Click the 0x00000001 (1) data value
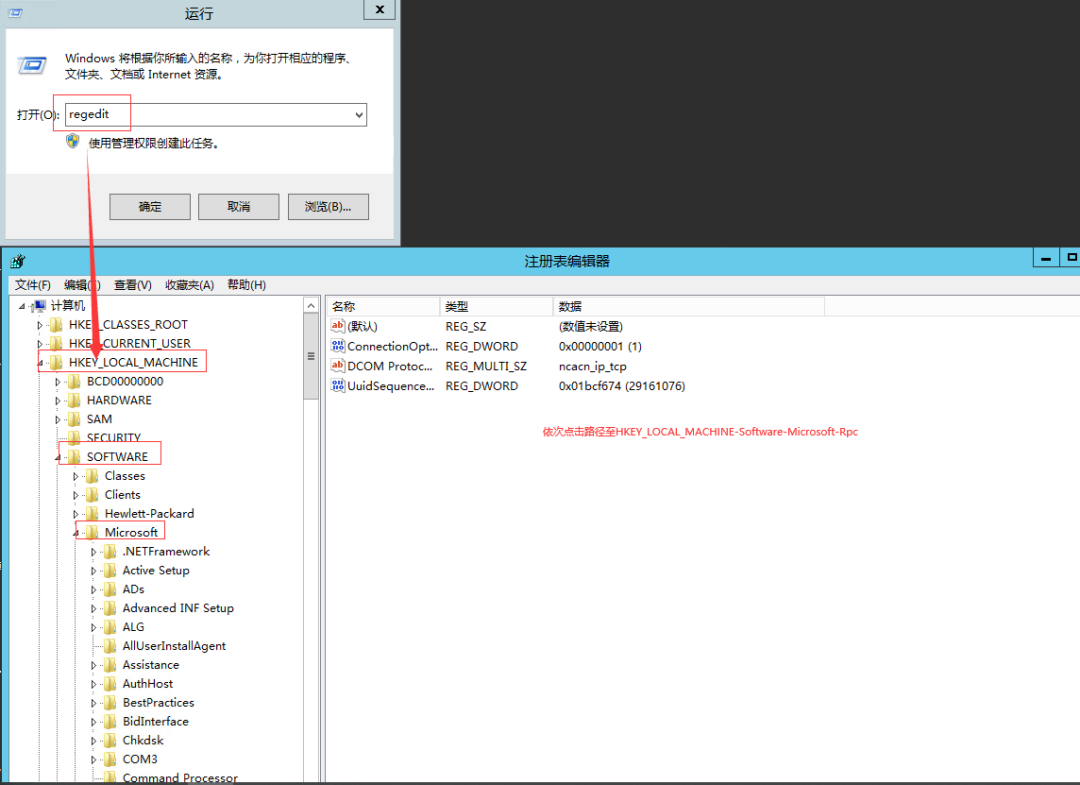Screen dimensions: 1080x785 point(600,346)
